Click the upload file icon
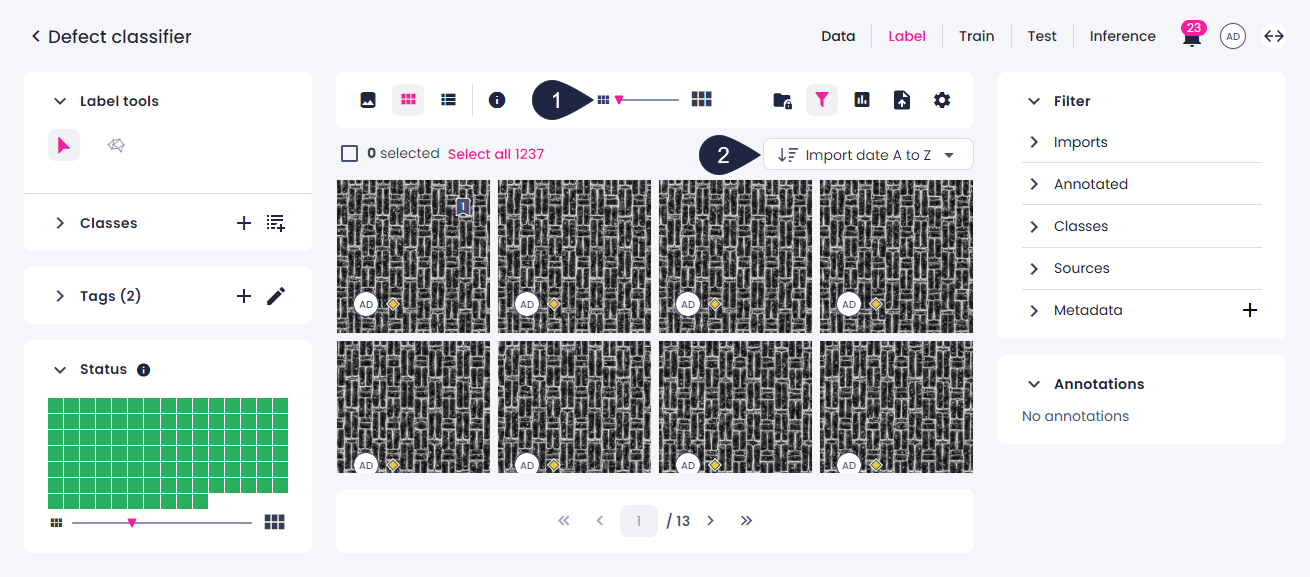This screenshot has width=1310, height=577. click(902, 100)
